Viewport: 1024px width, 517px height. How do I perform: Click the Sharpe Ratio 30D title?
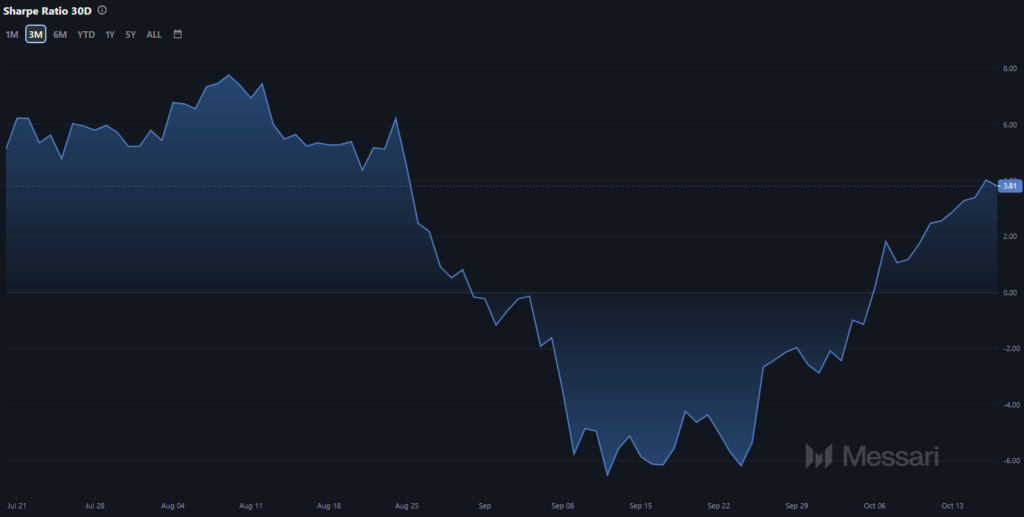[47, 11]
